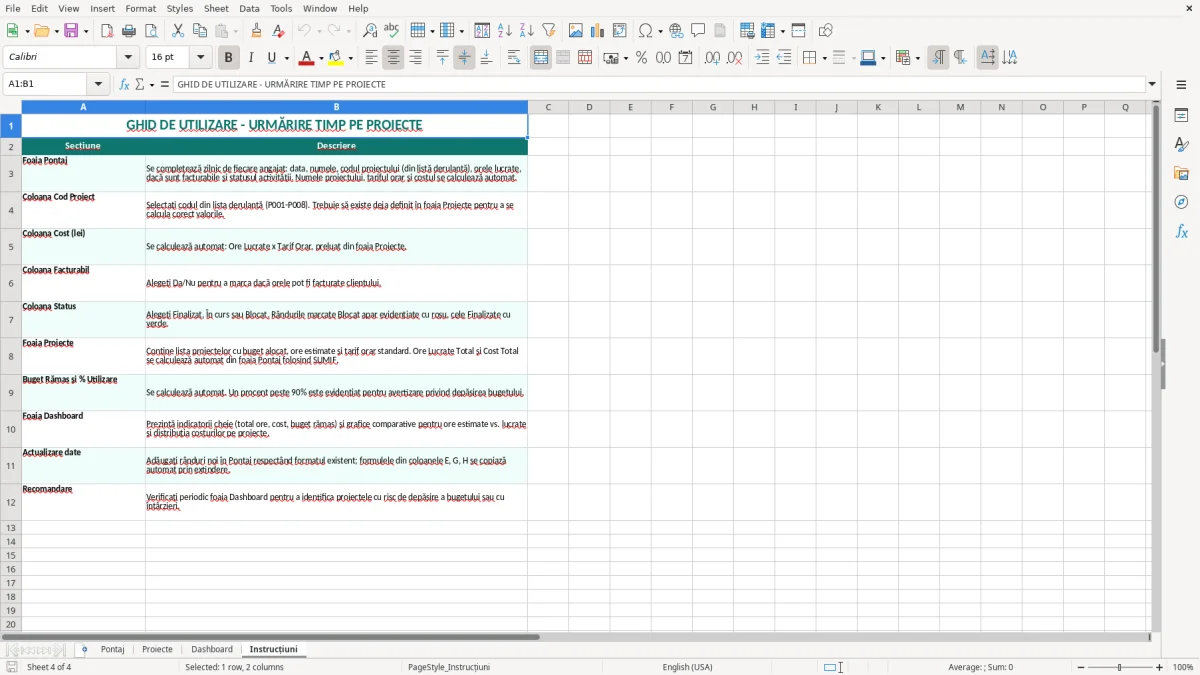Toggle Print Preview
The height and width of the screenshot is (675, 1200).
click(x=150, y=31)
